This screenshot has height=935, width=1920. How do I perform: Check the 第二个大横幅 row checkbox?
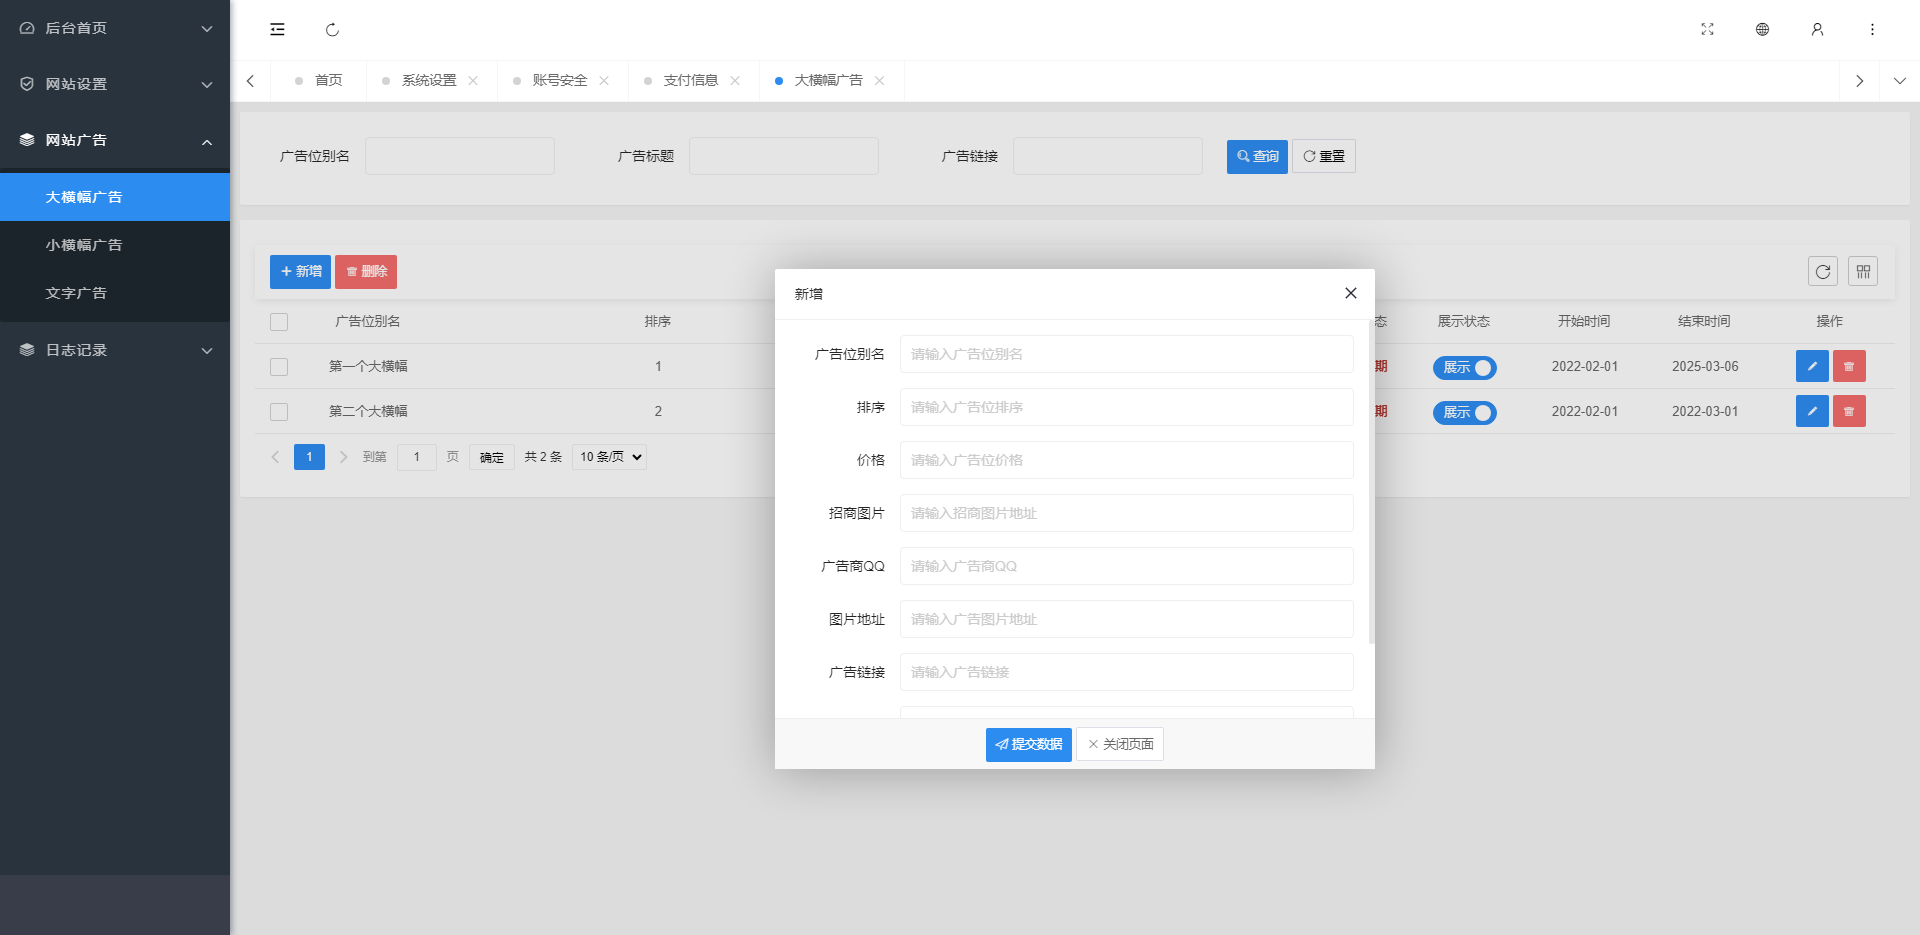279,412
